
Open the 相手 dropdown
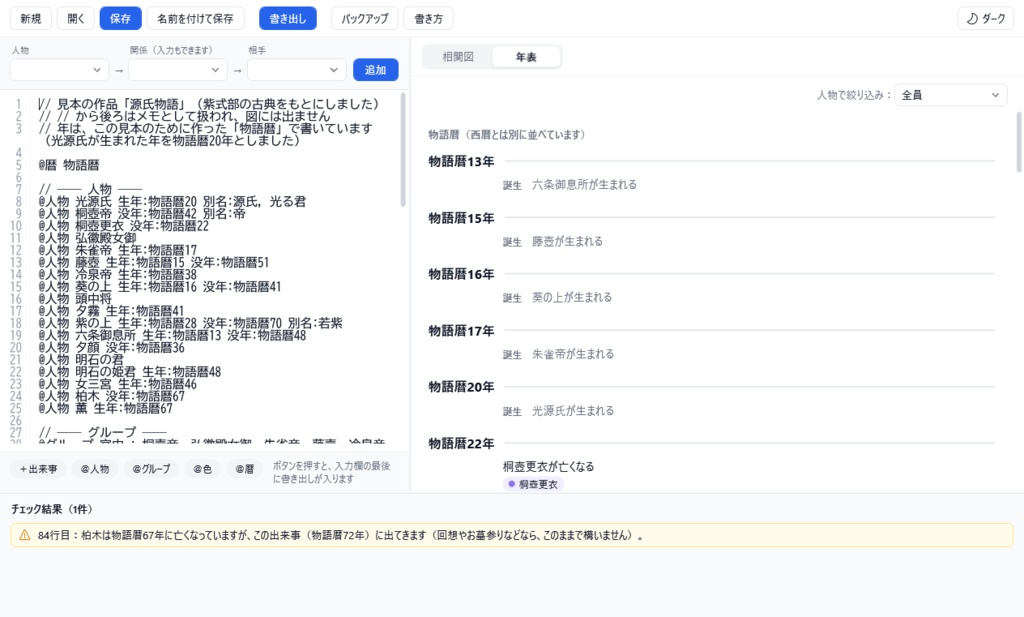(296, 70)
